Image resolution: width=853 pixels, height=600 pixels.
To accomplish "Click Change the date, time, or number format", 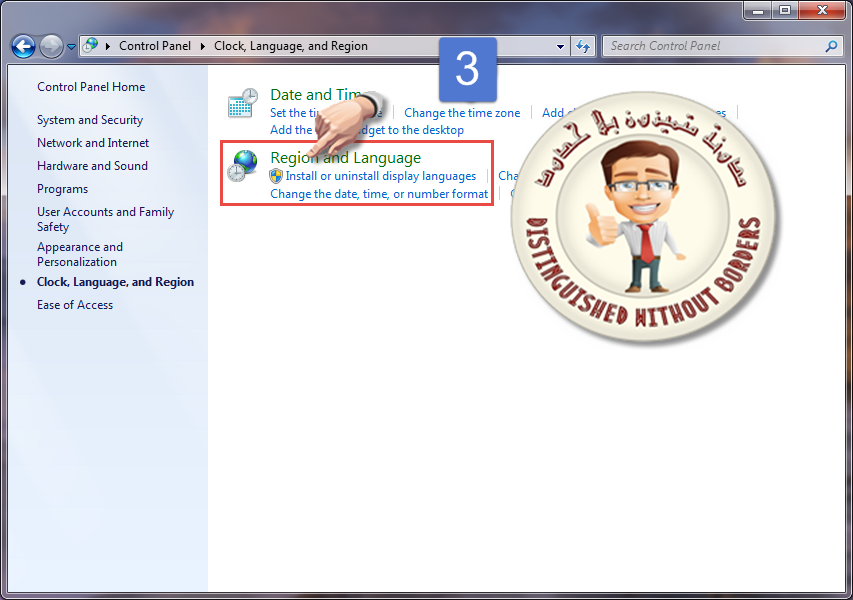I will pyautogui.click(x=379, y=194).
